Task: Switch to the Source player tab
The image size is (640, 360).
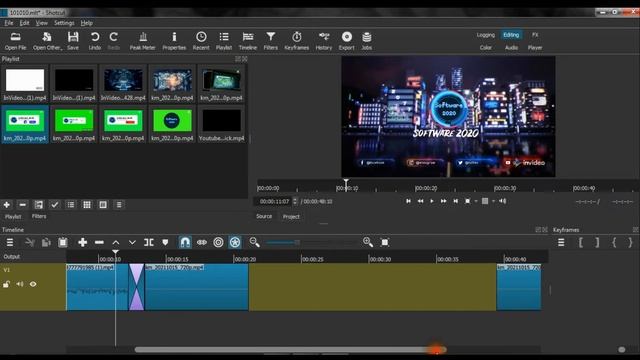Action: point(264,216)
